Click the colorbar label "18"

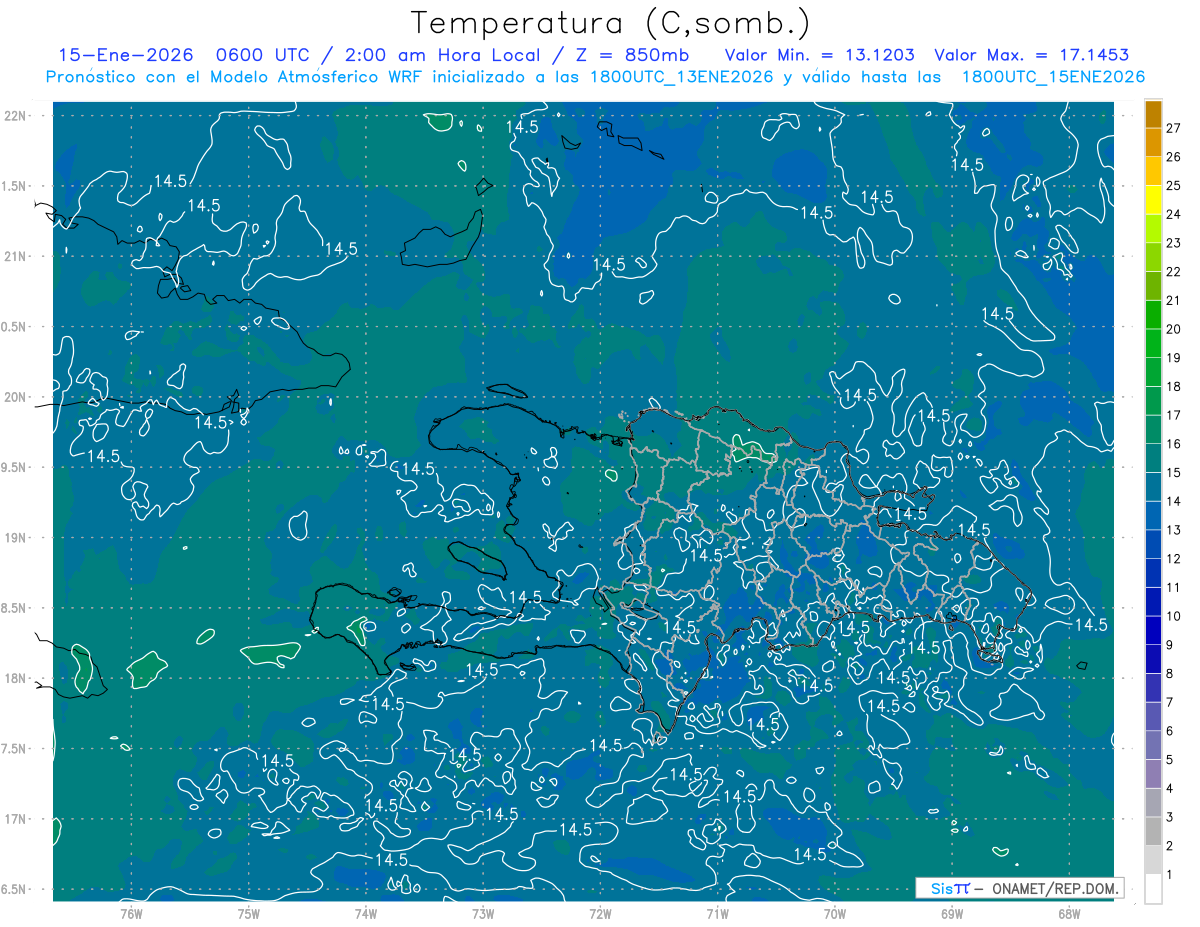click(1174, 386)
